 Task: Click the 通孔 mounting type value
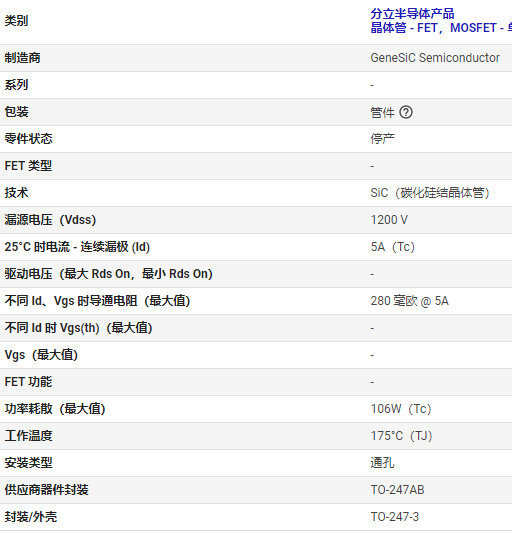click(x=382, y=463)
